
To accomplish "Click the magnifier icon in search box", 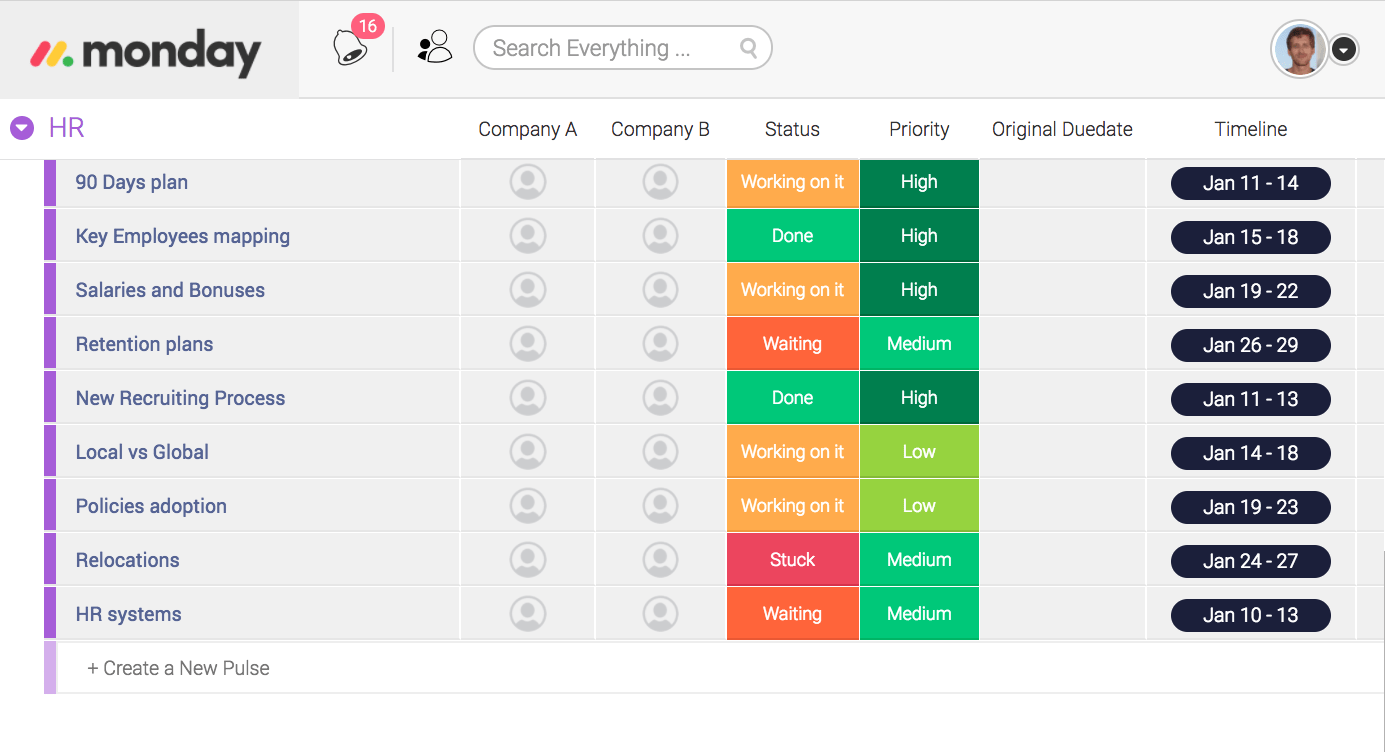I will 748,48.
